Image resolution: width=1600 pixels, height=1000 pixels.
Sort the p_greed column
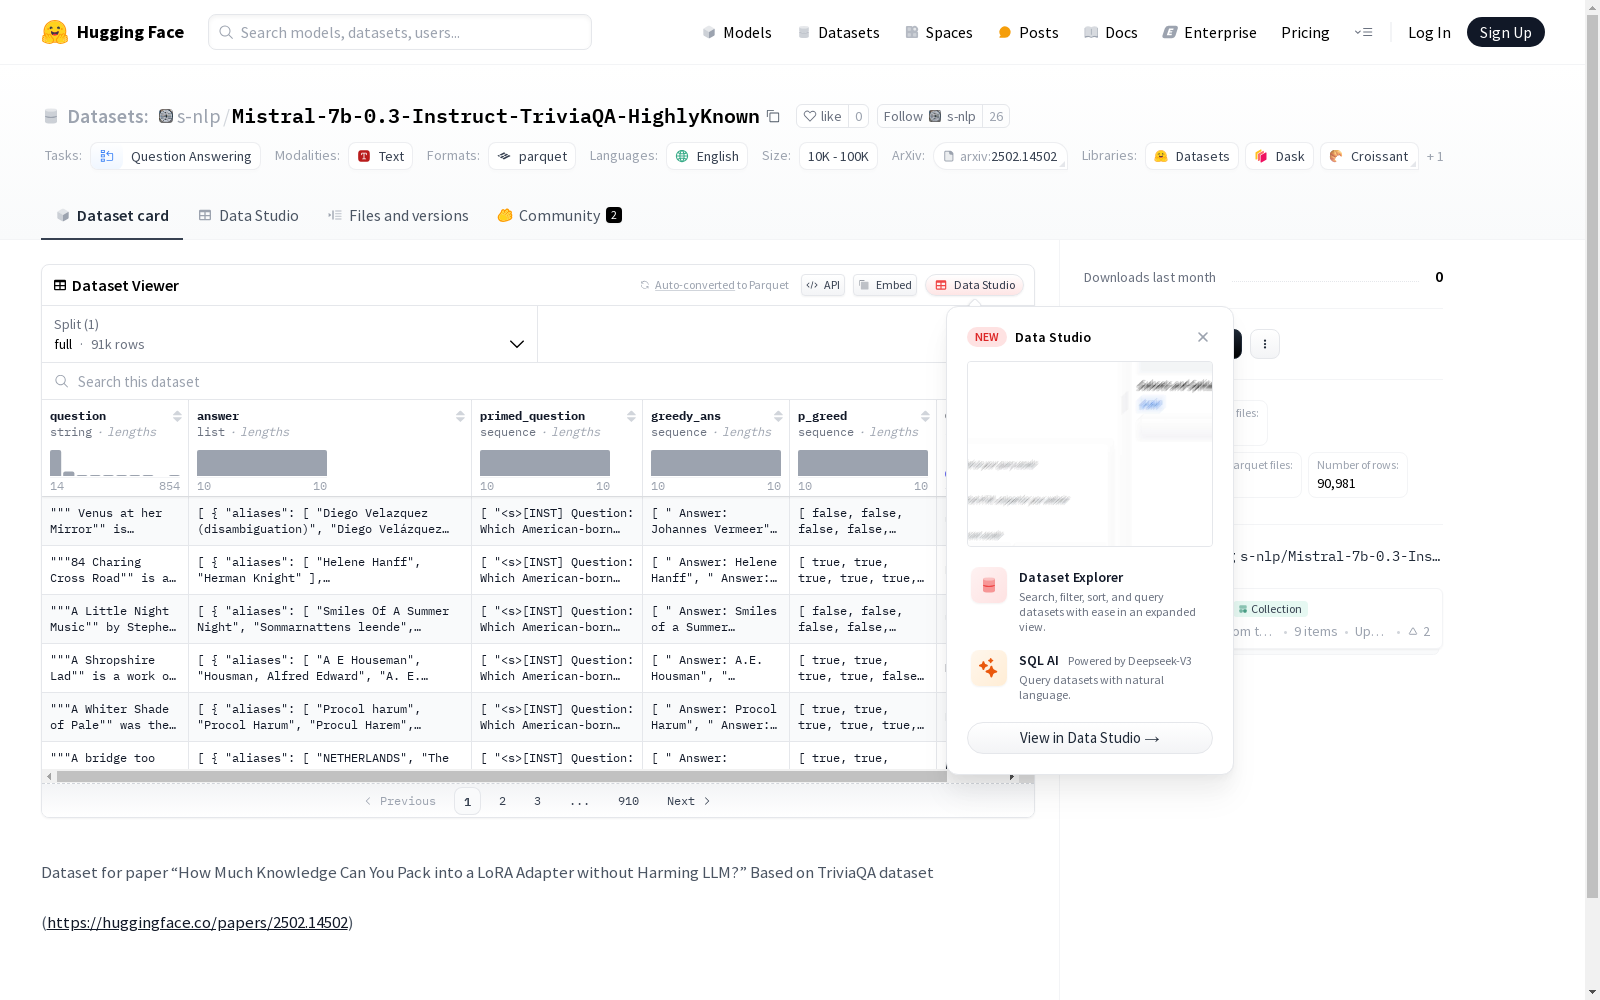coord(925,416)
